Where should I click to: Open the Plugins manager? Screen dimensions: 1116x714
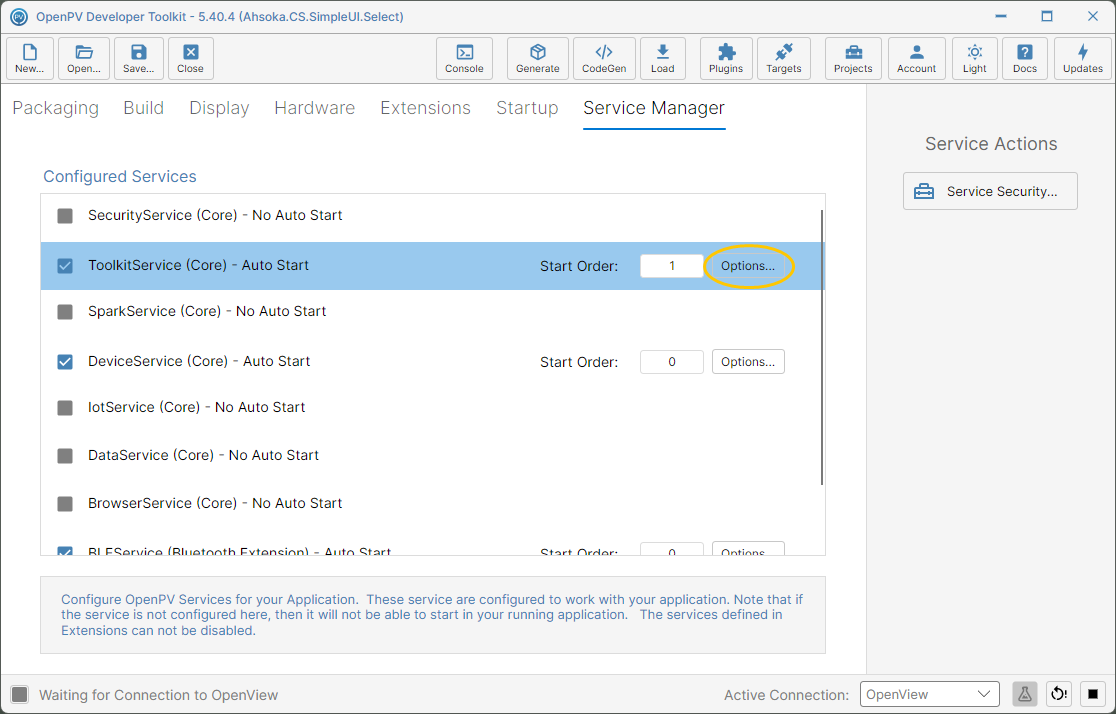[726, 58]
